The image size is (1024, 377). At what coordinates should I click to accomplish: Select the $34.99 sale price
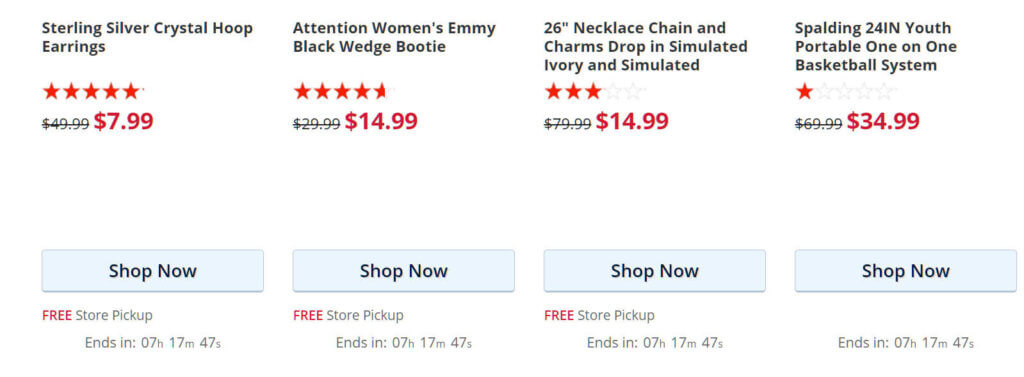point(883,122)
